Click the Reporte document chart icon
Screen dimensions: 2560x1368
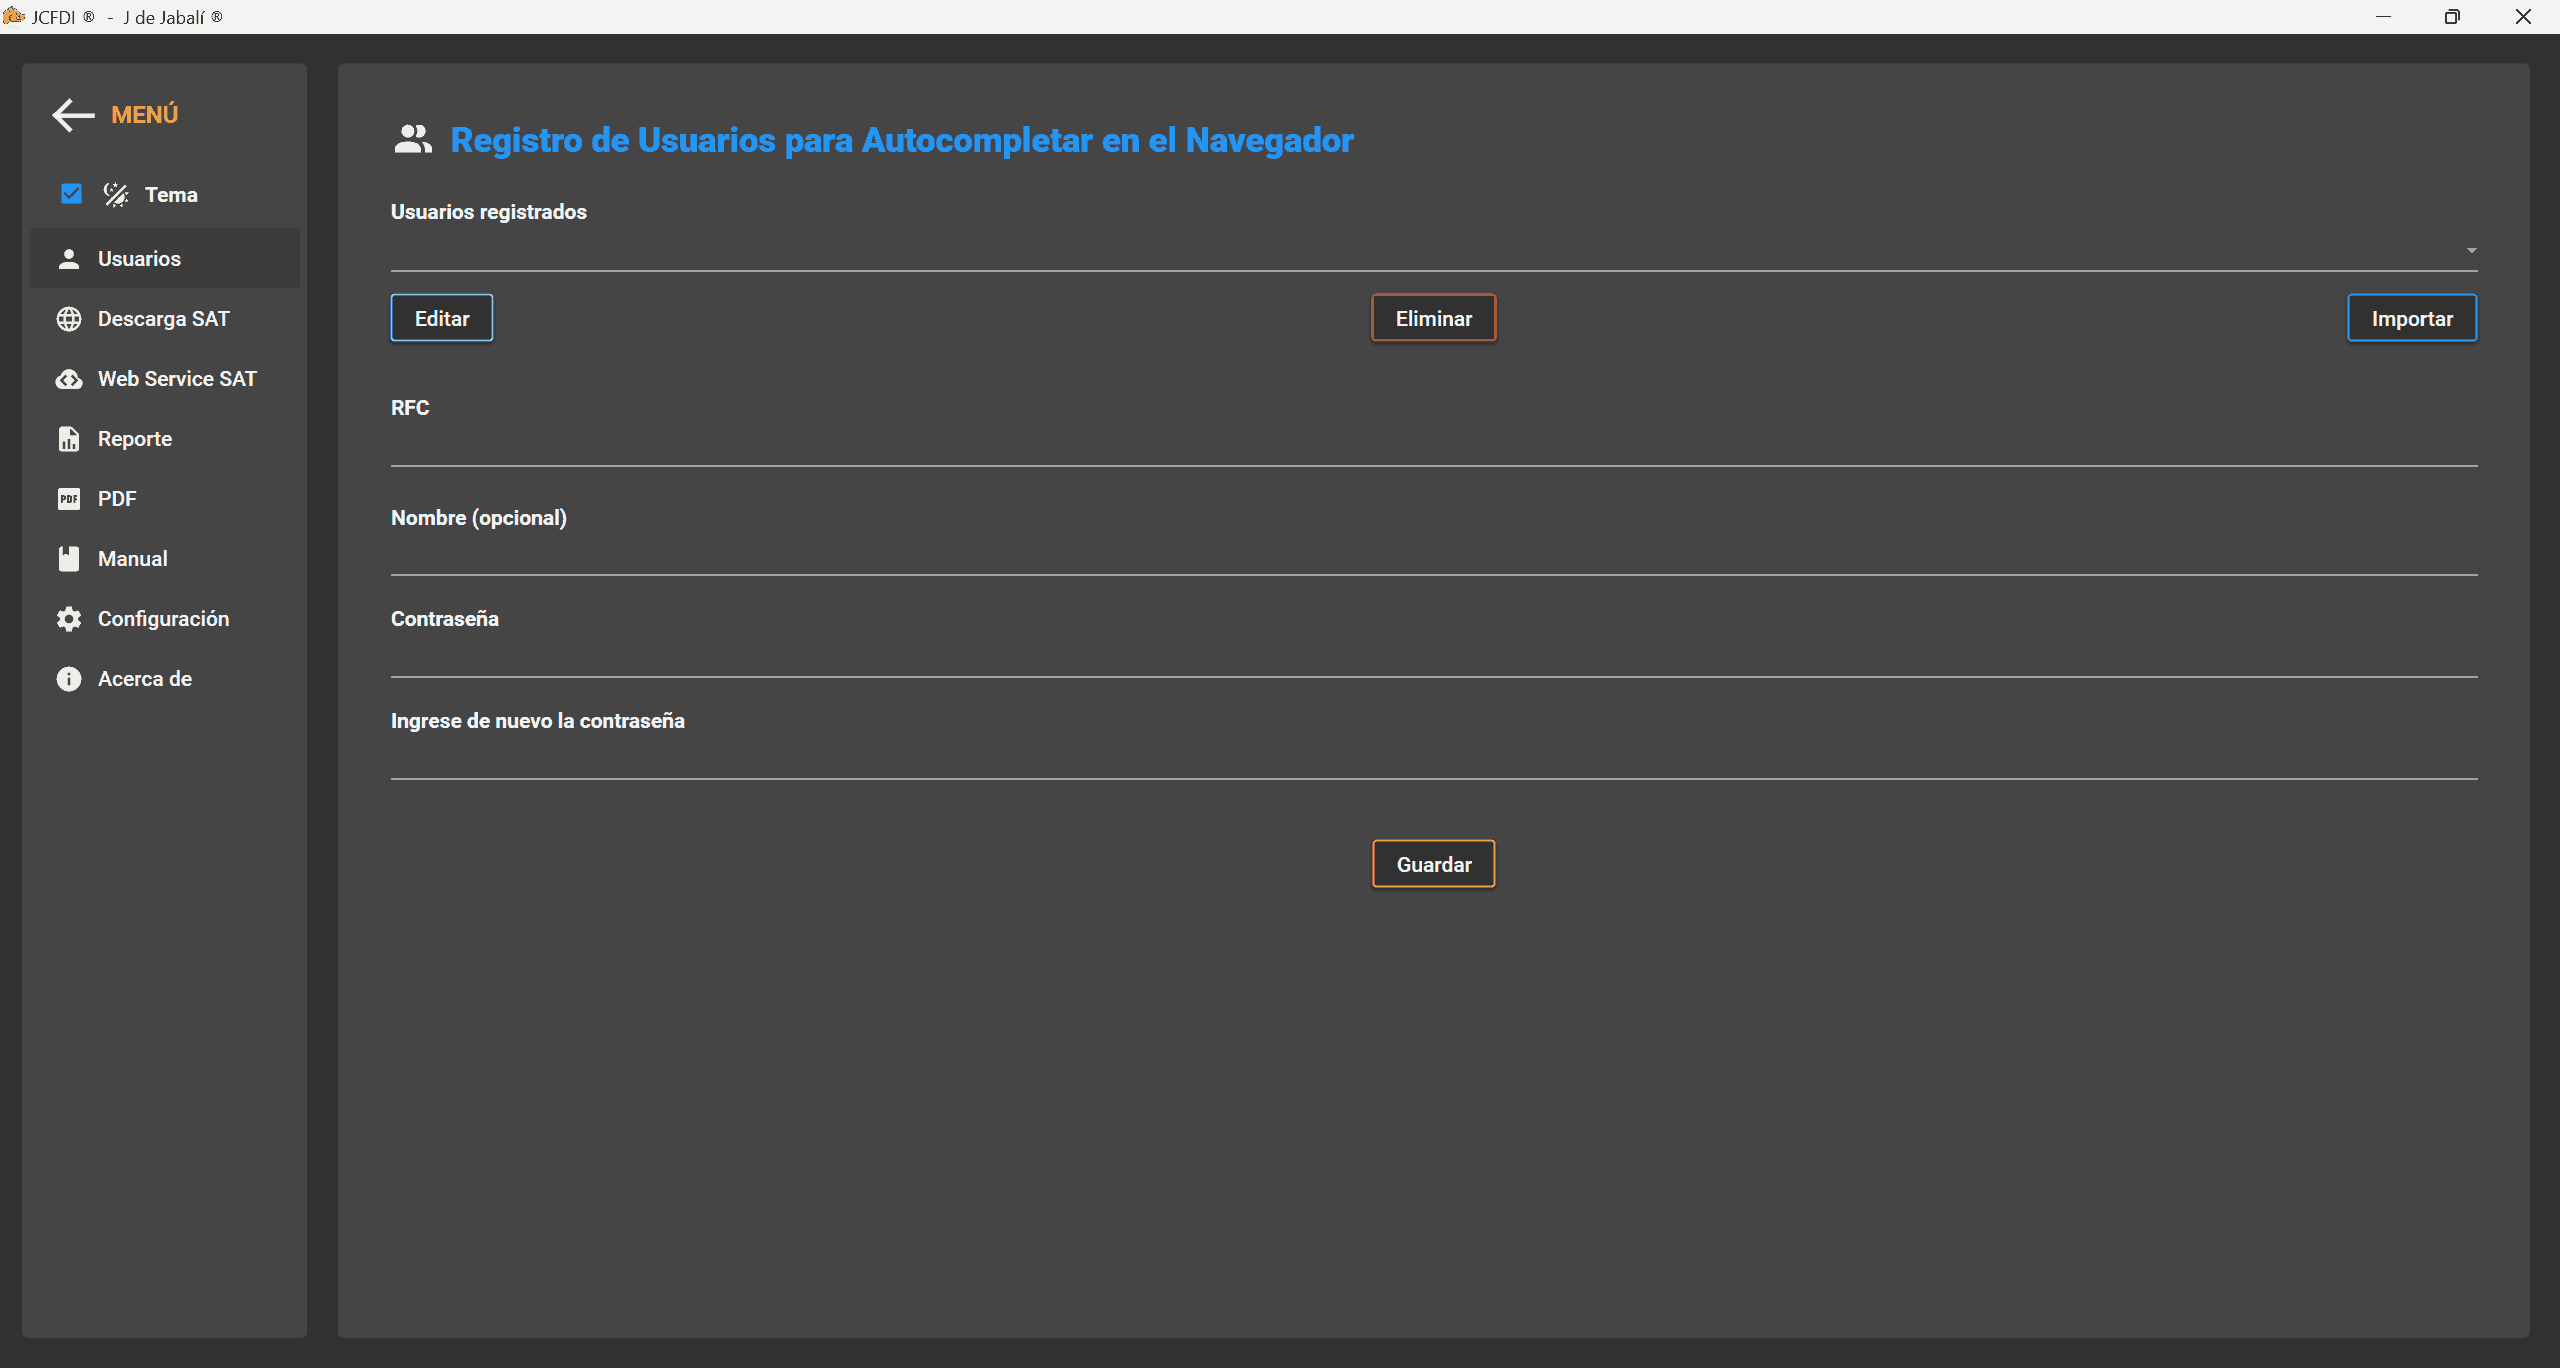pyautogui.click(x=69, y=439)
